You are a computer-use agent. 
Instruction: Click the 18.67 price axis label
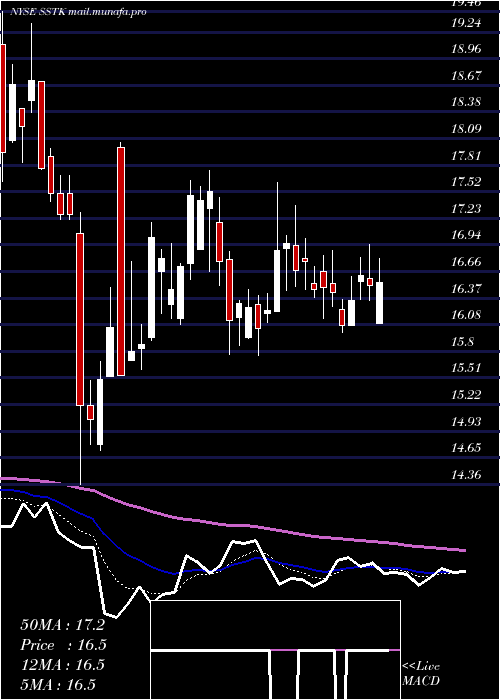pos(467,75)
